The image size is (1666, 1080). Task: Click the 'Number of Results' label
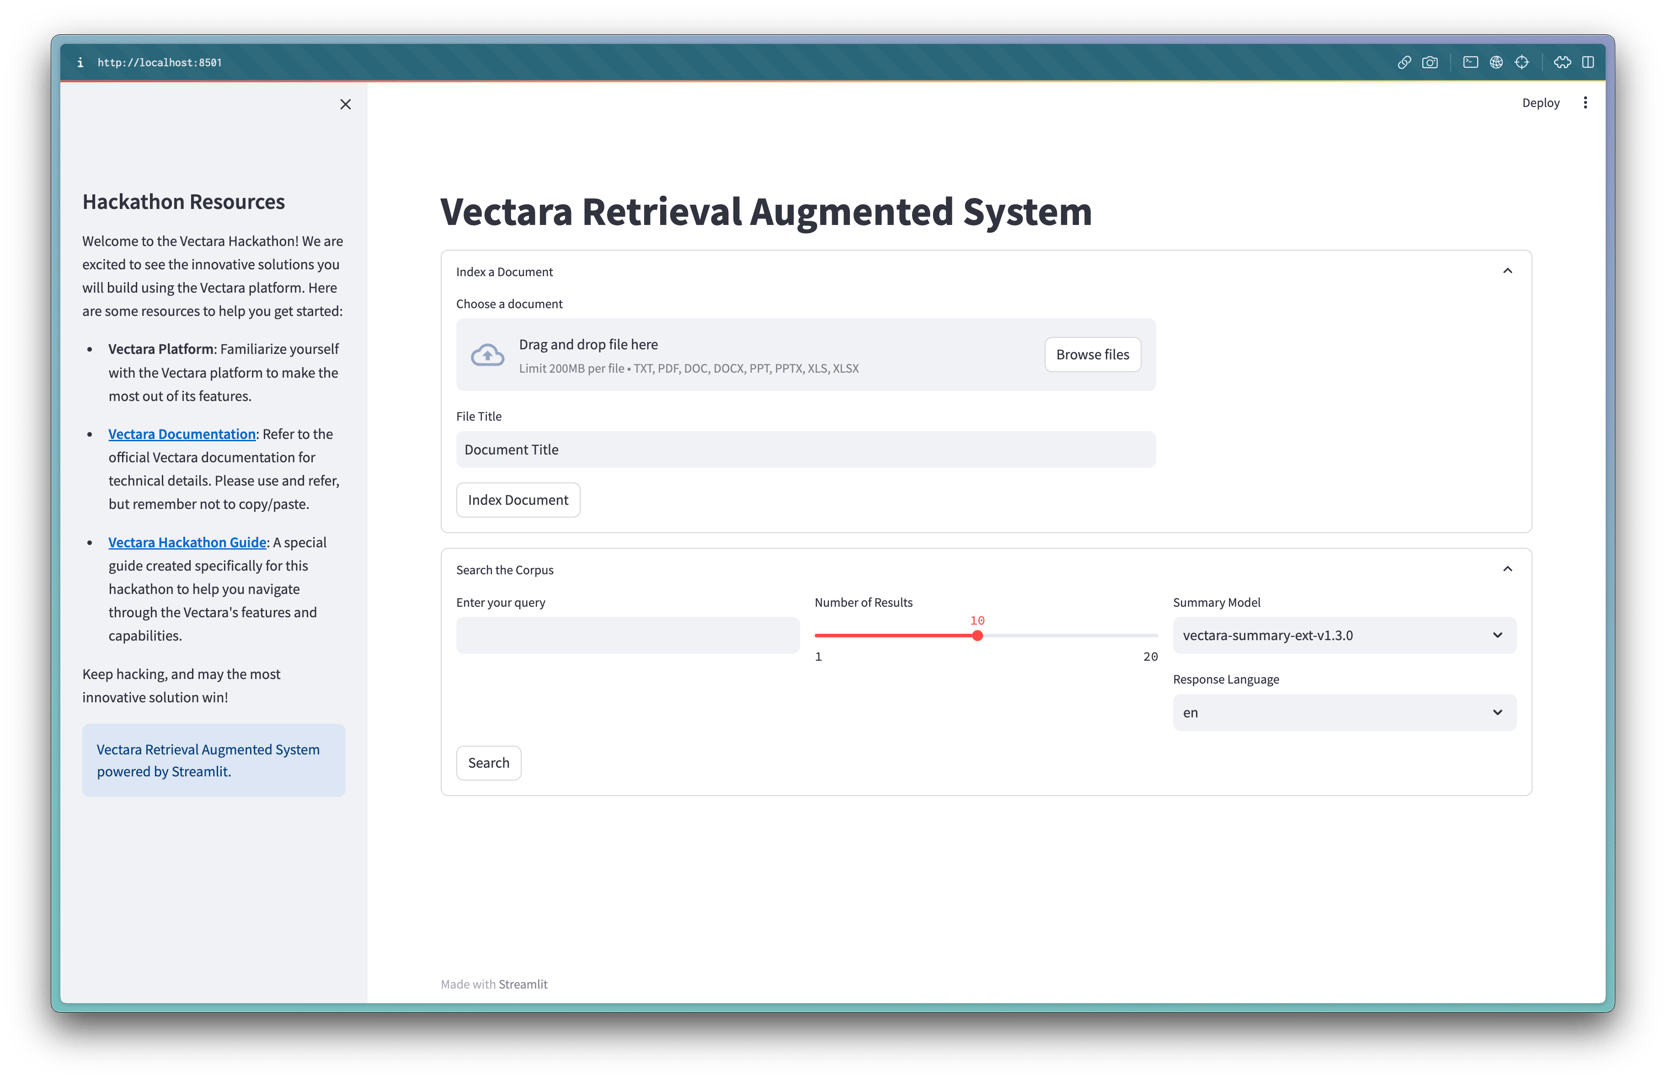point(863,602)
